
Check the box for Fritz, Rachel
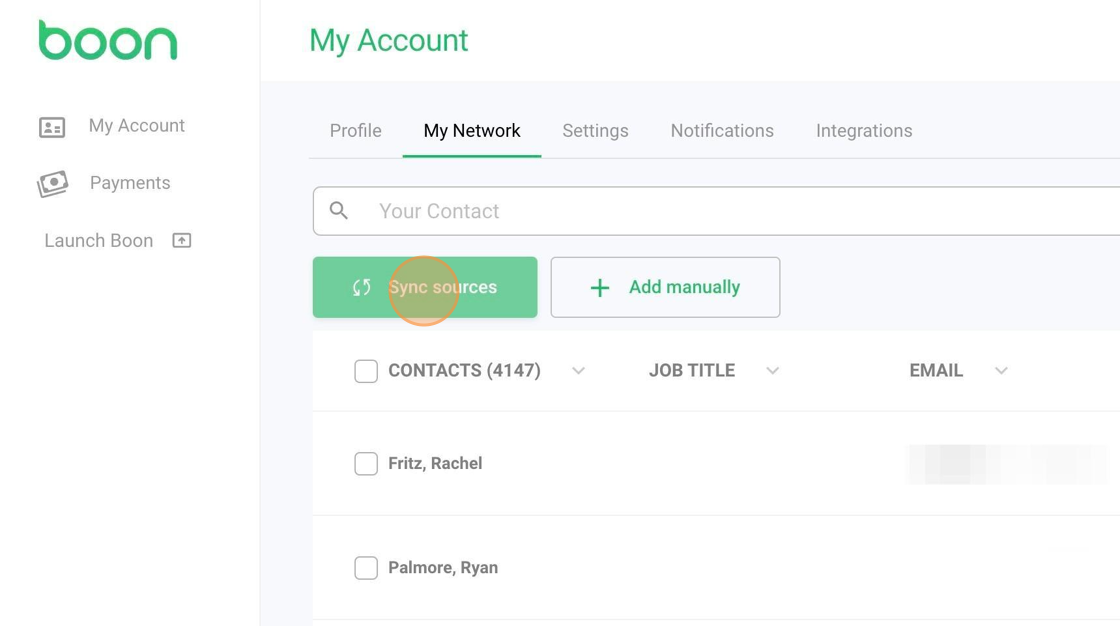[x=366, y=464]
